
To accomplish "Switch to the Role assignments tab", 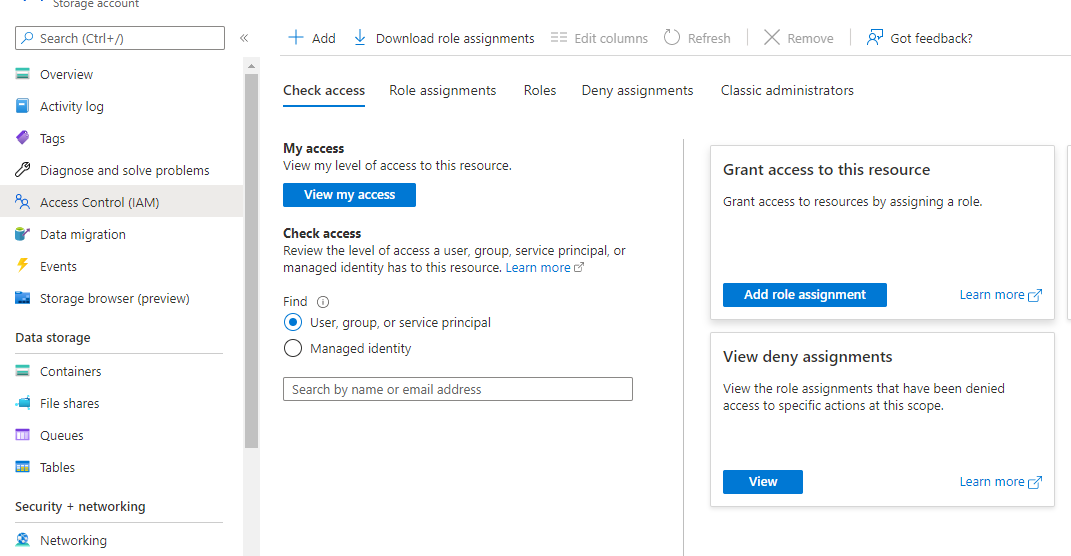I will pyautogui.click(x=442, y=90).
